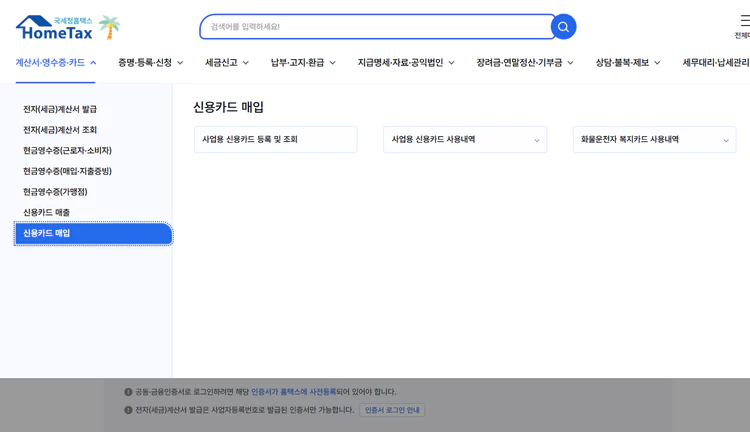Select 현금영수증(매입·지출증빙) in sidebar

(x=67, y=171)
